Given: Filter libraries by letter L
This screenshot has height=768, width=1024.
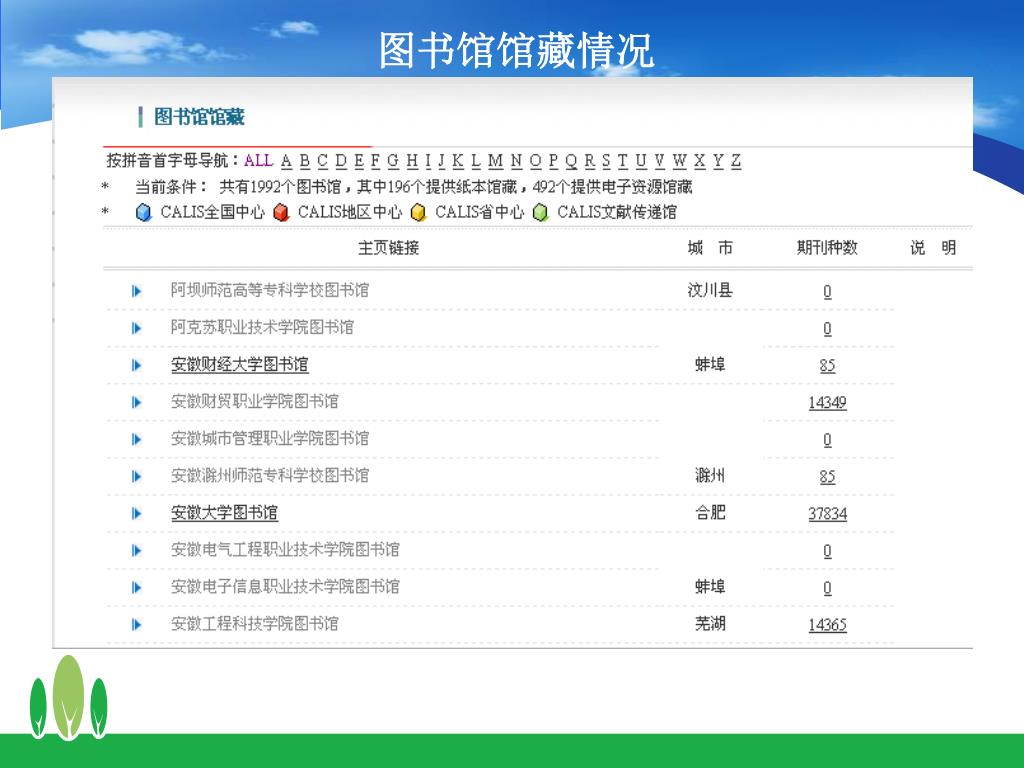Looking at the screenshot, I should 476,161.
